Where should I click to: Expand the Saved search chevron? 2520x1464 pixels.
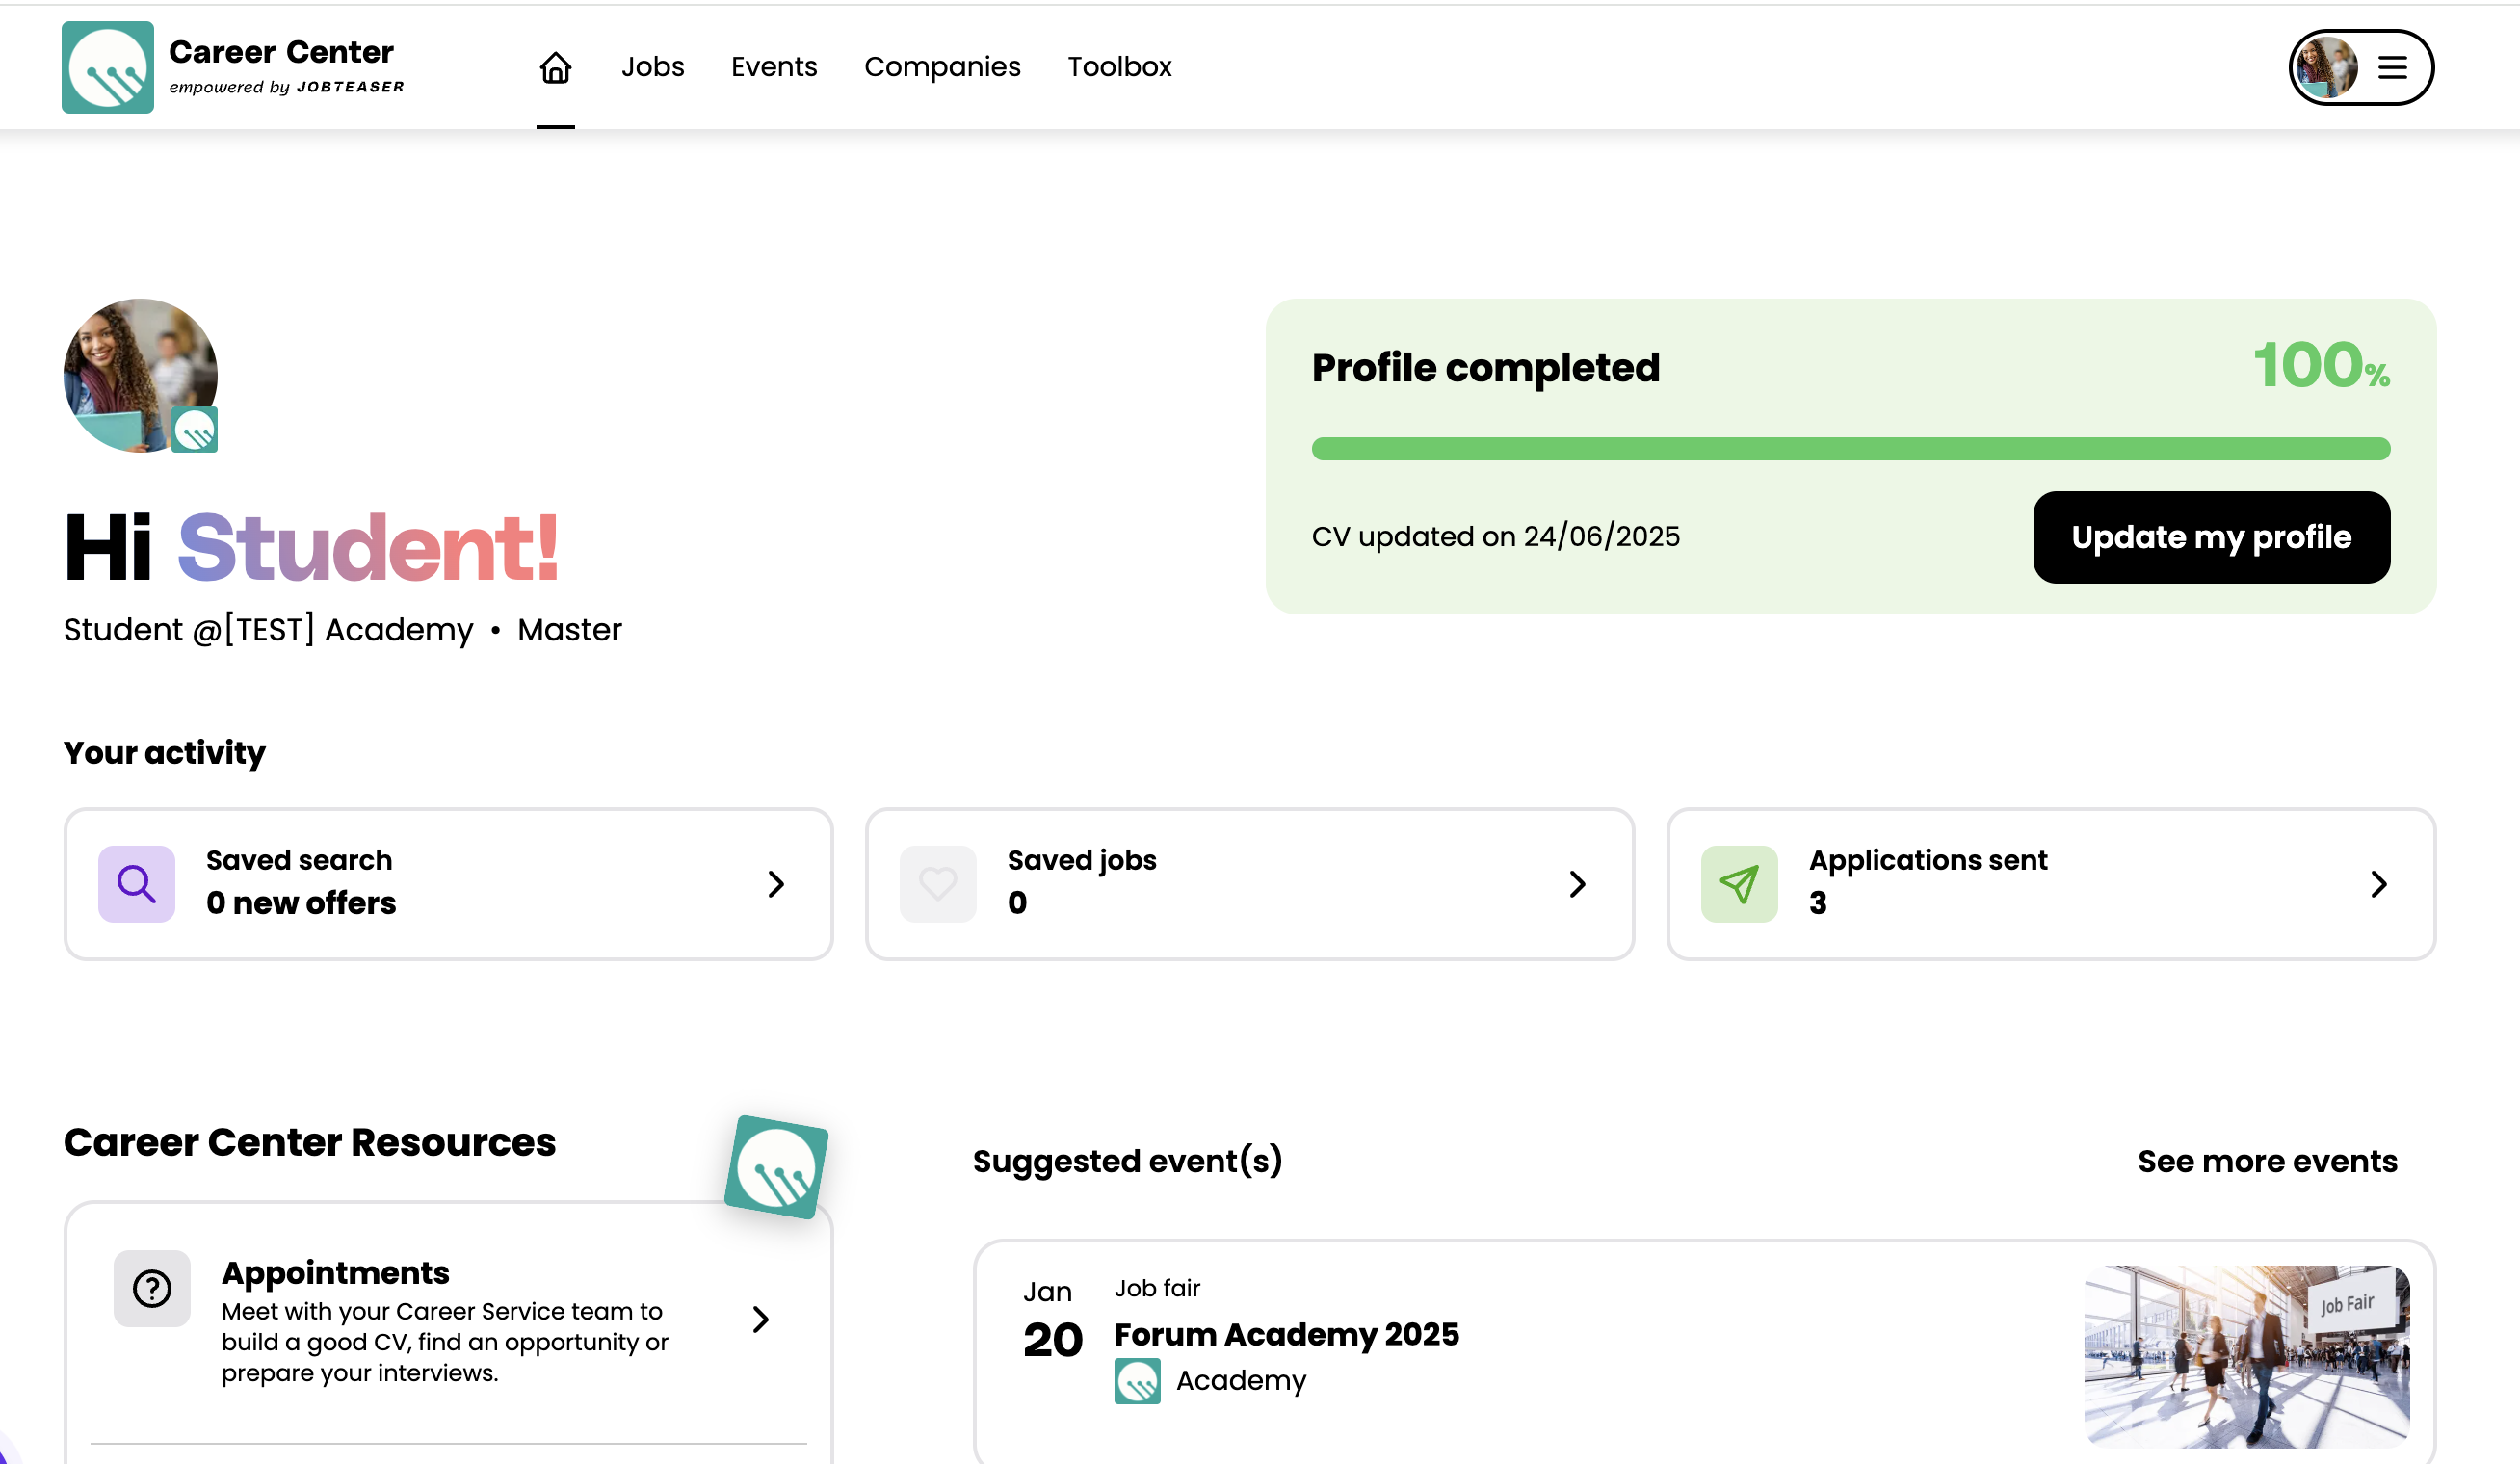(775, 884)
